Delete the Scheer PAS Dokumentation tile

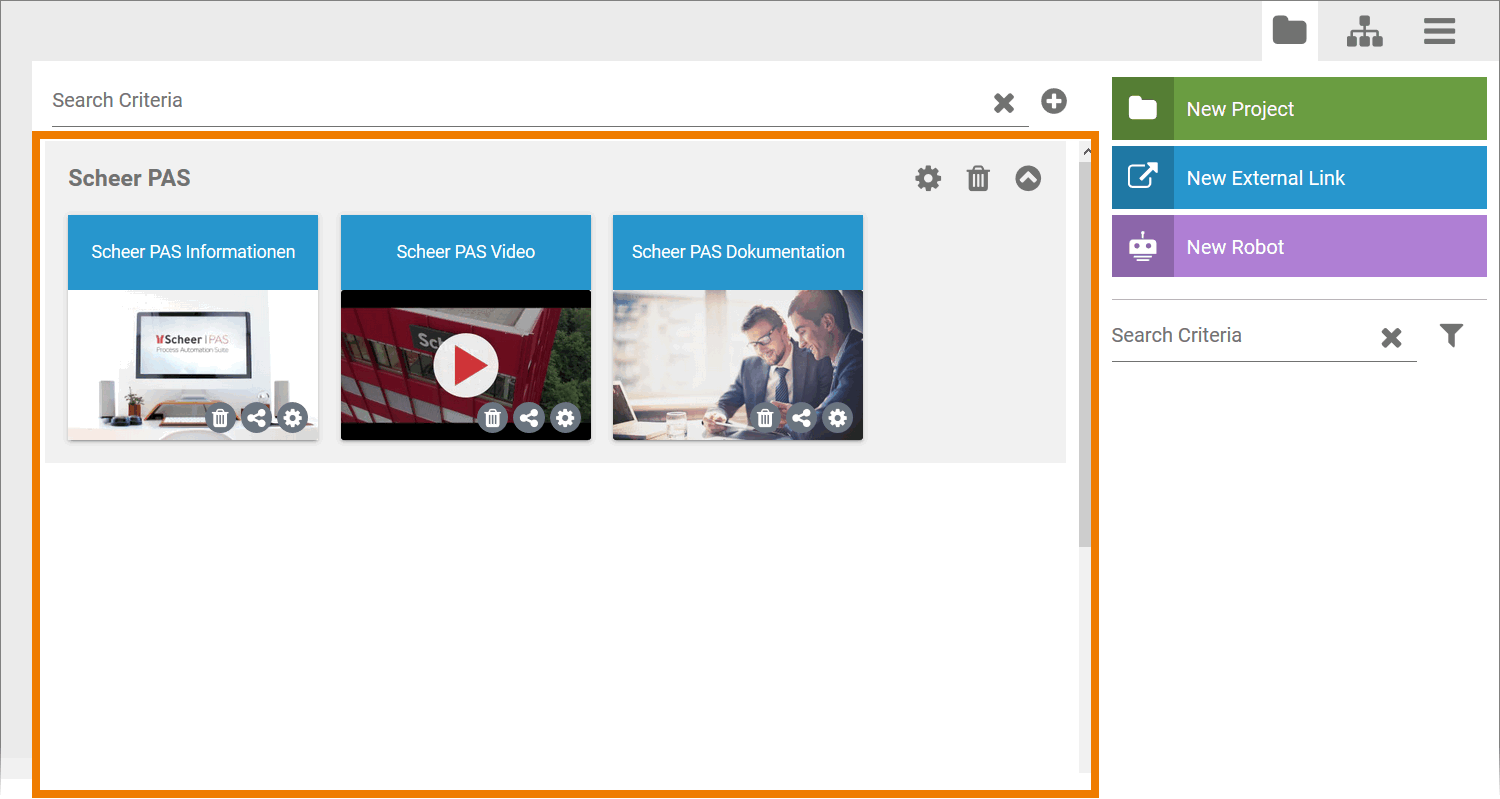pyautogui.click(x=765, y=418)
